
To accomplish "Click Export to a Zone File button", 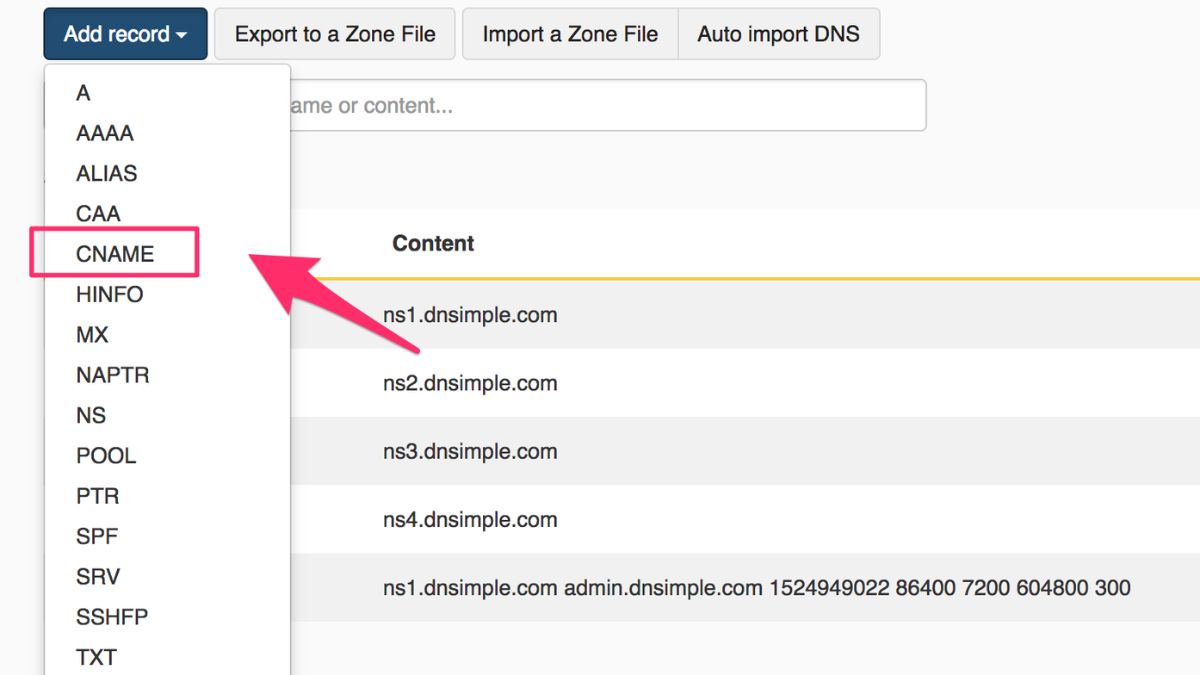I will click(x=335, y=34).
